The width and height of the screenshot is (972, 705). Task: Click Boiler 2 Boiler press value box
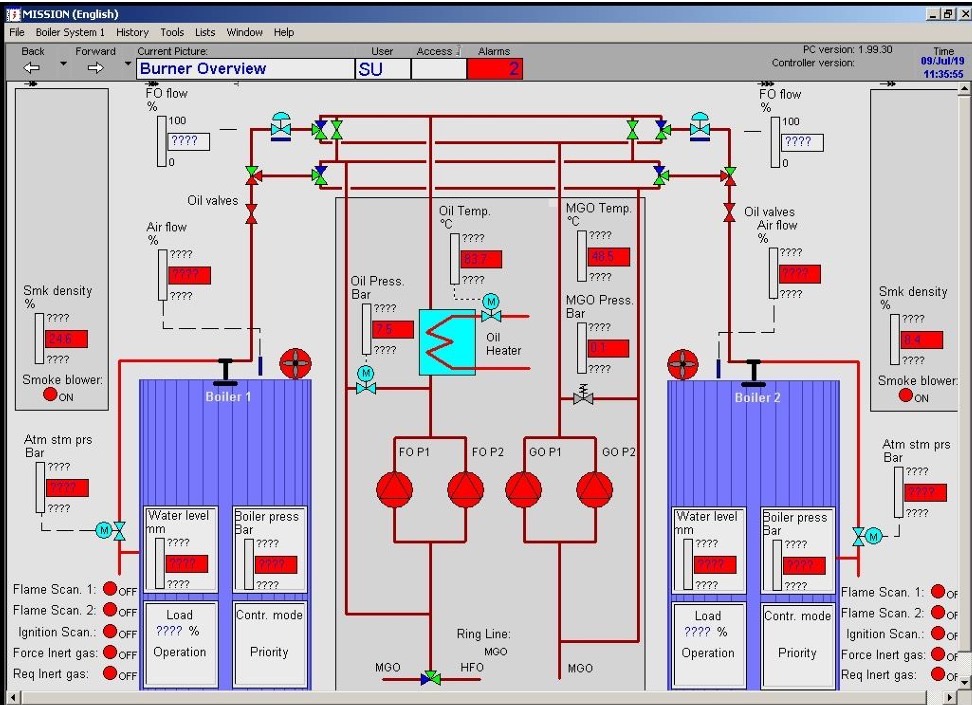pyautogui.click(x=804, y=565)
